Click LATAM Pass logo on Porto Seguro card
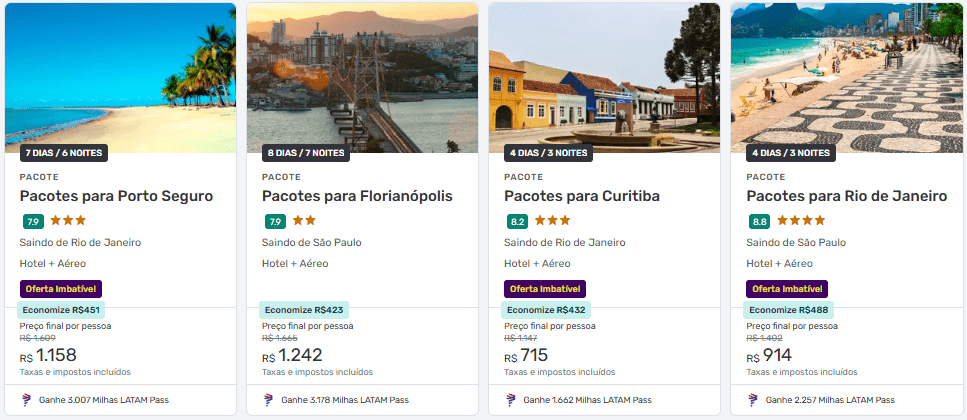 pyautogui.click(x=27, y=400)
